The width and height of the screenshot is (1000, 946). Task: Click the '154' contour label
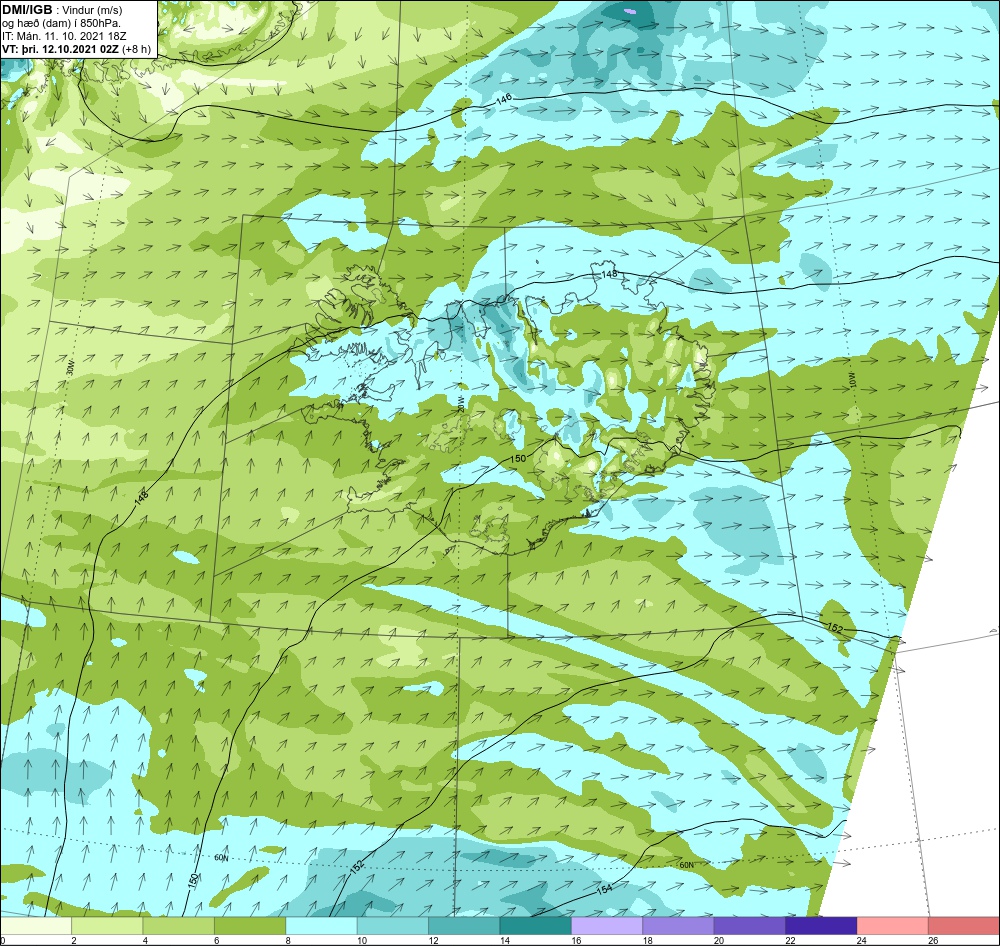(x=603, y=889)
